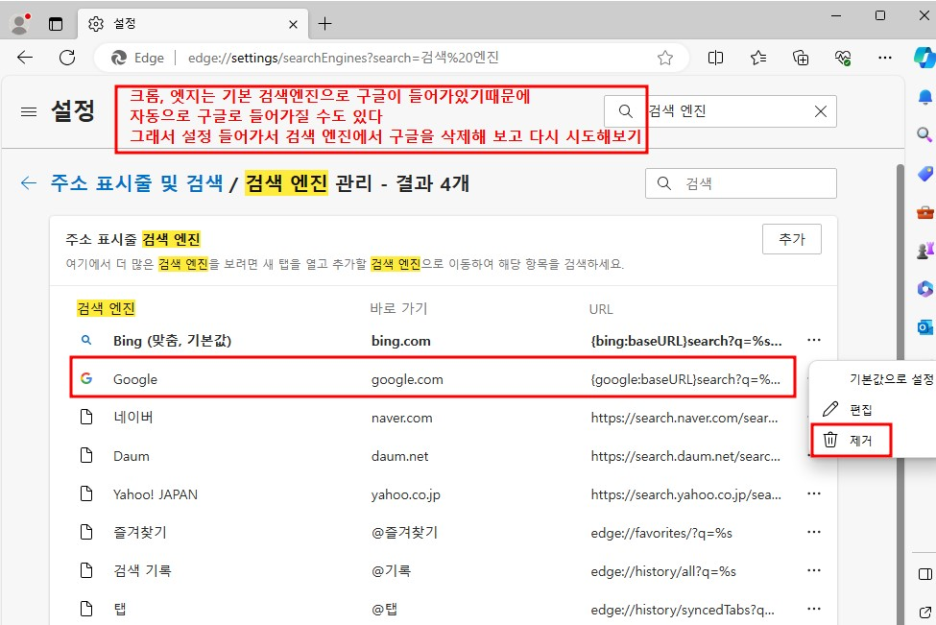Screen dimensions: 936x625
Task: Open the Settings and more ellipsis menu
Action: (885, 58)
